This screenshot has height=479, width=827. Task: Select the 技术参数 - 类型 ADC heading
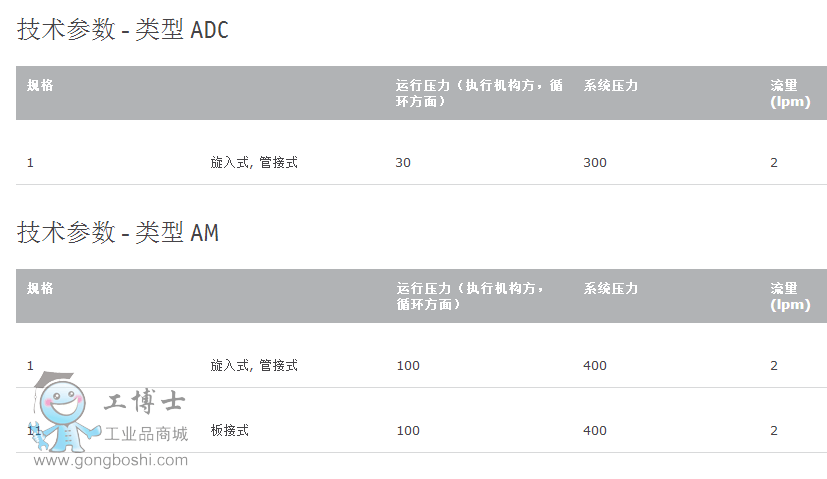tap(123, 30)
